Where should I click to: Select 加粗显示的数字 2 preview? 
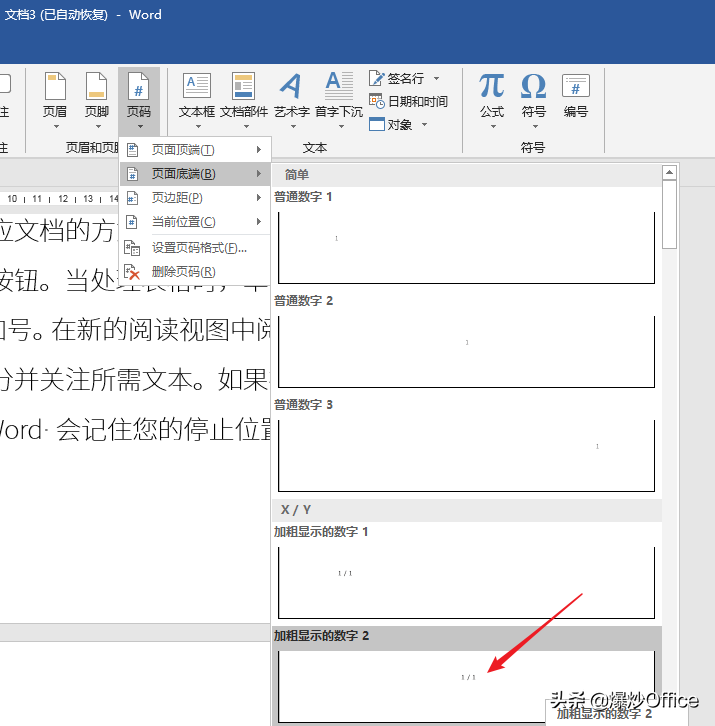pyautogui.click(x=466, y=686)
